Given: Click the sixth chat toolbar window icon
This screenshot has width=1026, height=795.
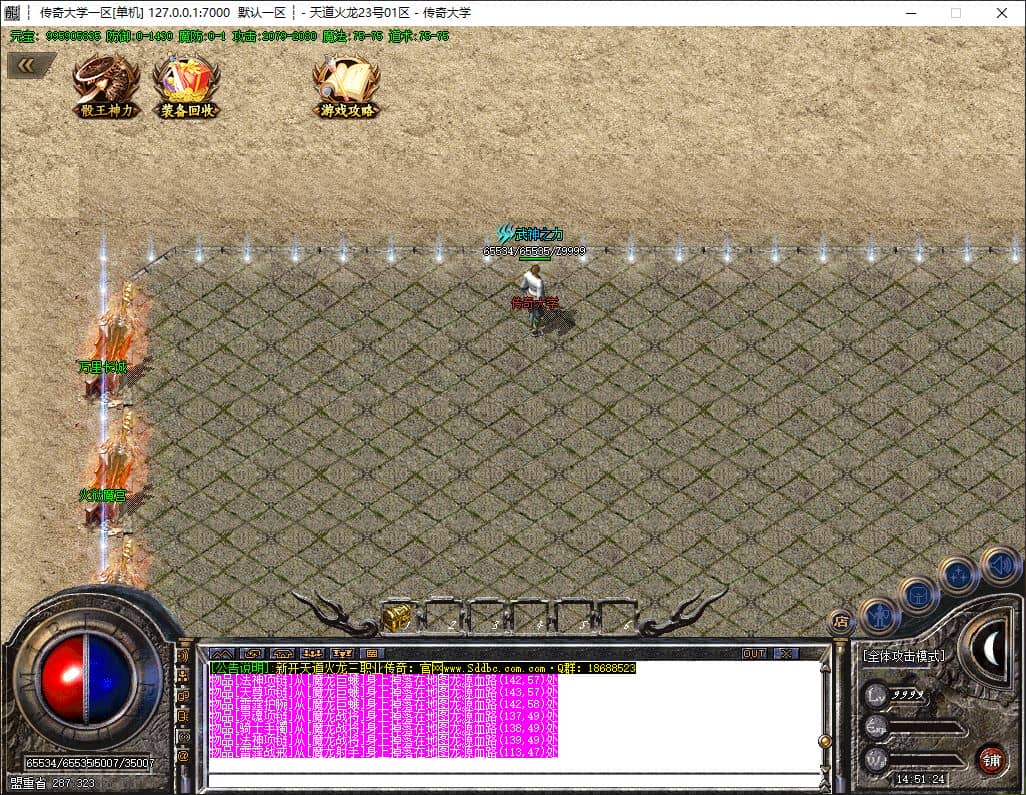Looking at the screenshot, I should [372, 653].
